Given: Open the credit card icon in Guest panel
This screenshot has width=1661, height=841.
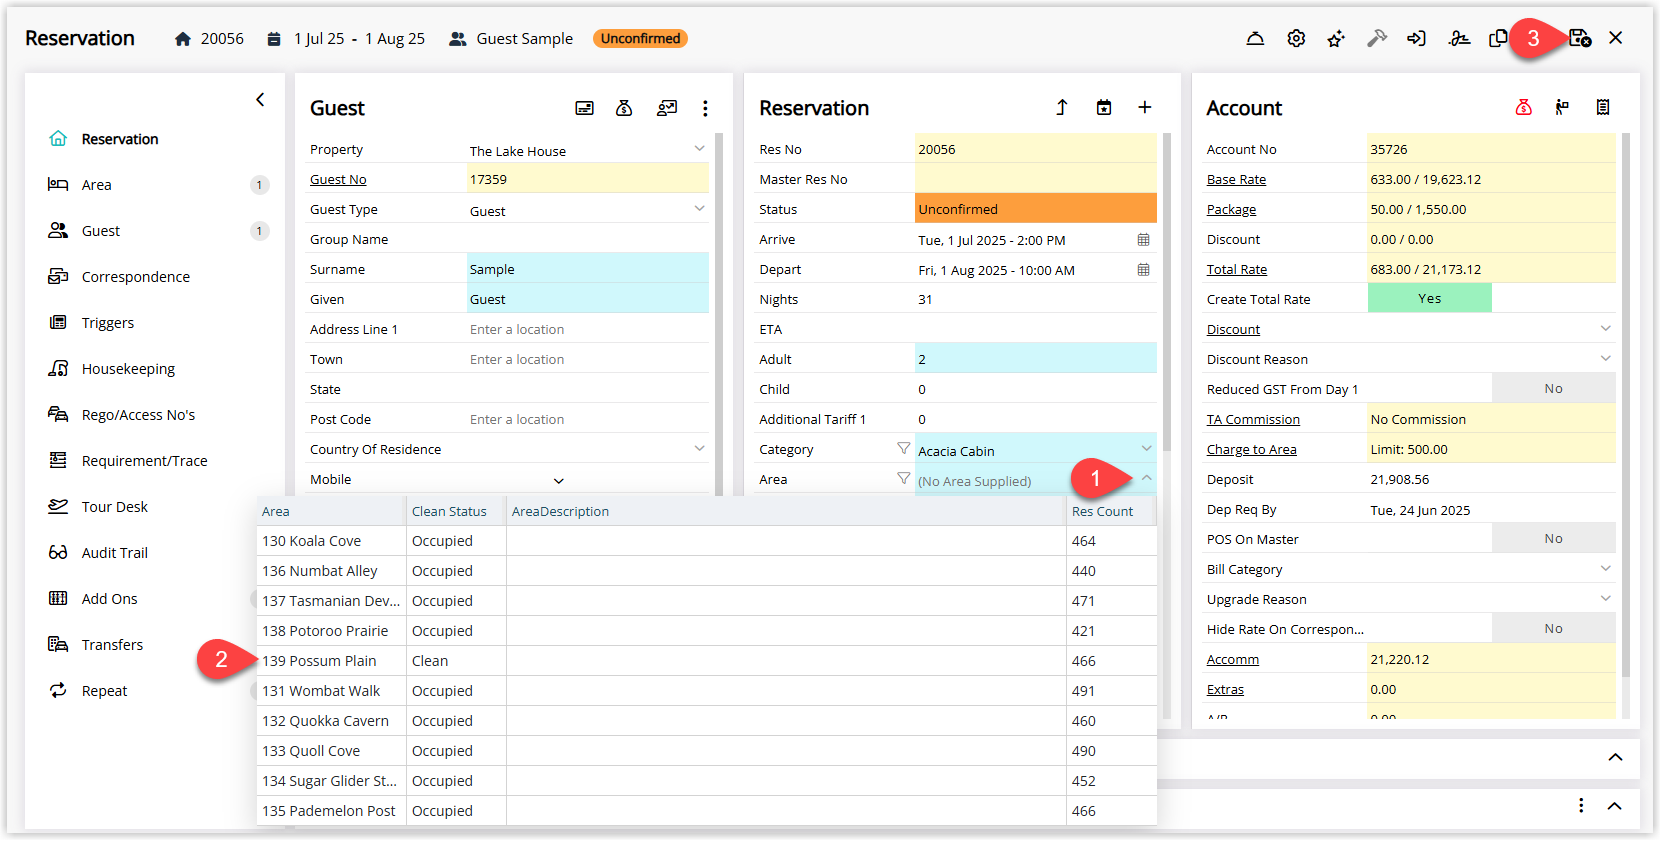Looking at the screenshot, I should pyautogui.click(x=585, y=108).
